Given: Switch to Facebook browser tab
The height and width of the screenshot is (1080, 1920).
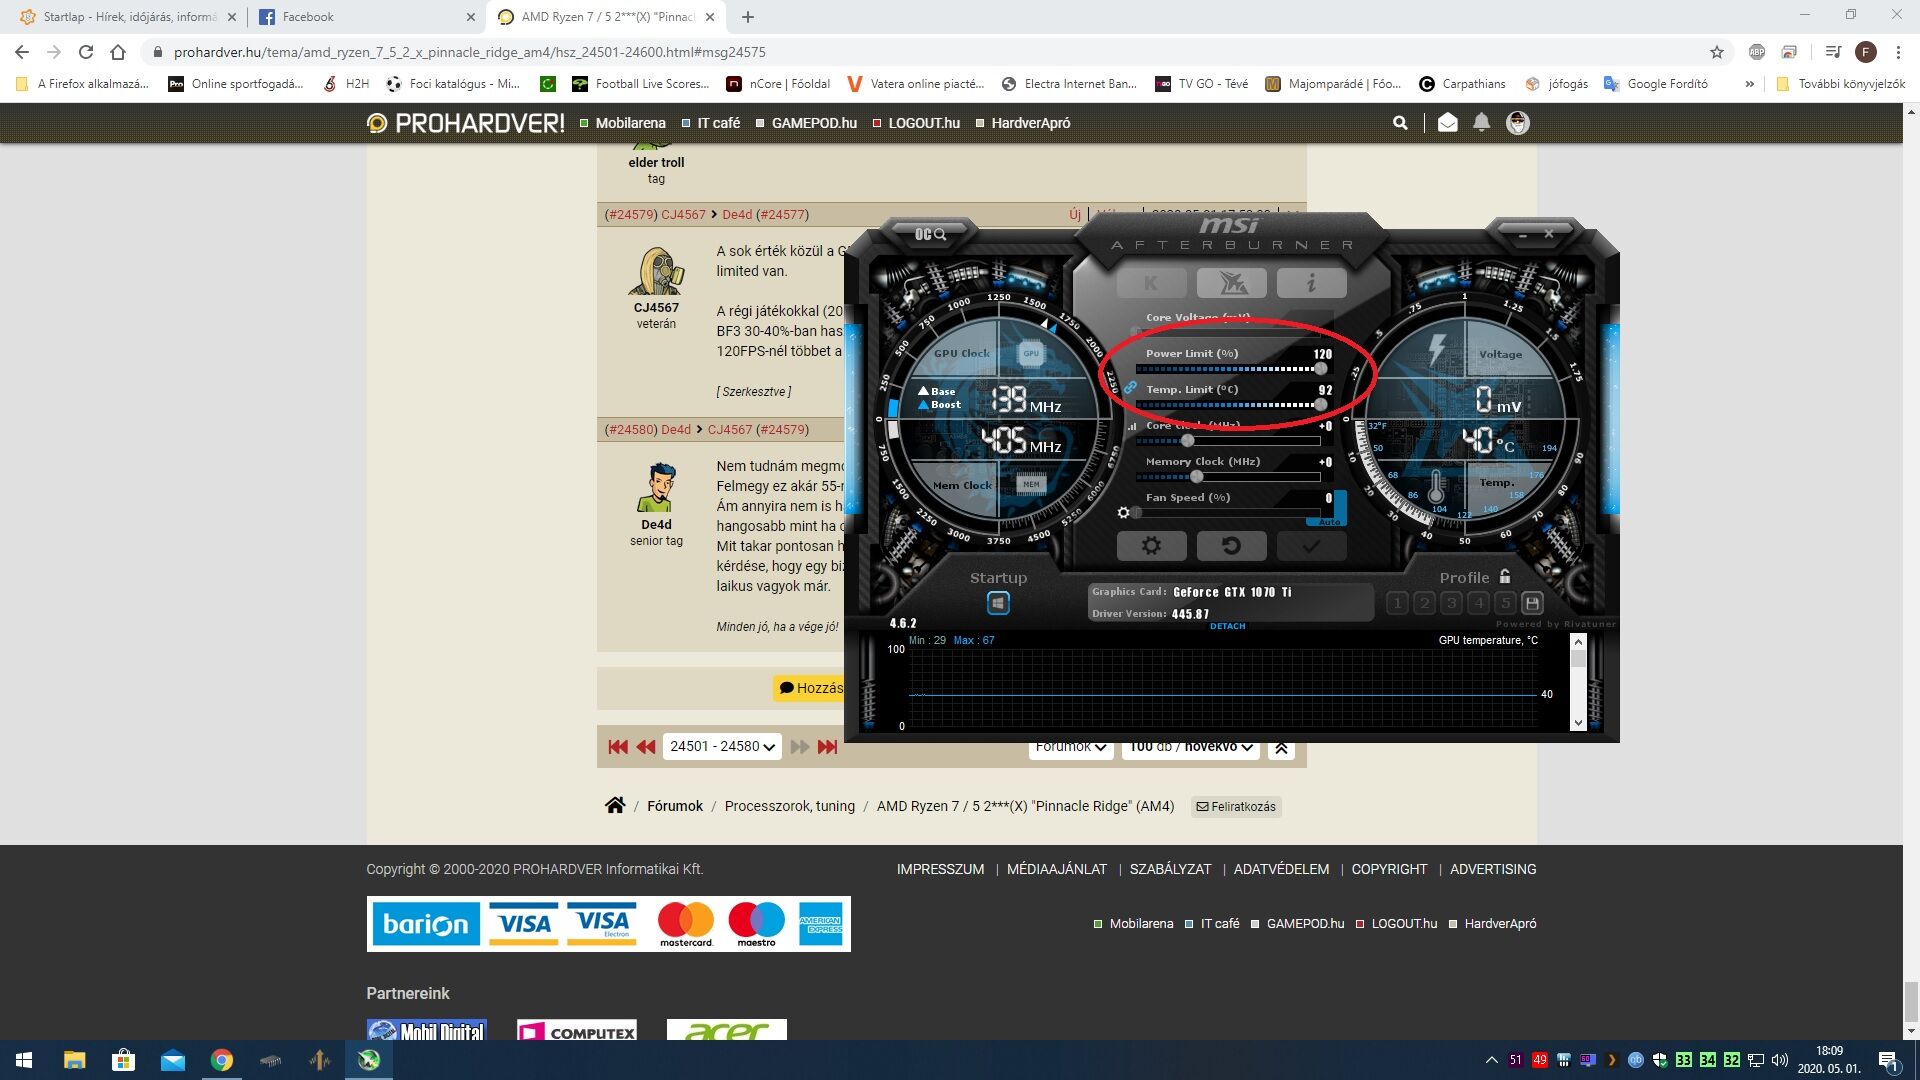Looking at the screenshot, I should (x=368, y=17).
